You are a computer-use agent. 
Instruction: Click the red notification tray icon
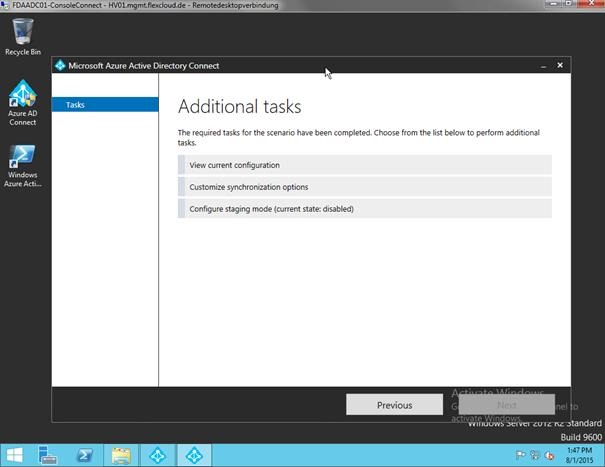[x=549, y=455]
